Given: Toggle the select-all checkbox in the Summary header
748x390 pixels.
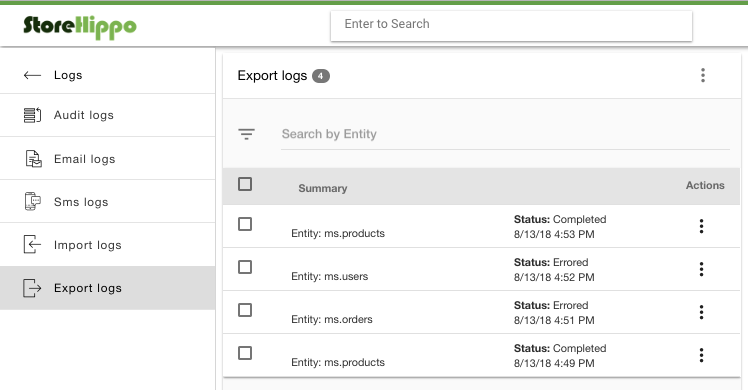Looking at the screenshot, I should pos(245,184).
